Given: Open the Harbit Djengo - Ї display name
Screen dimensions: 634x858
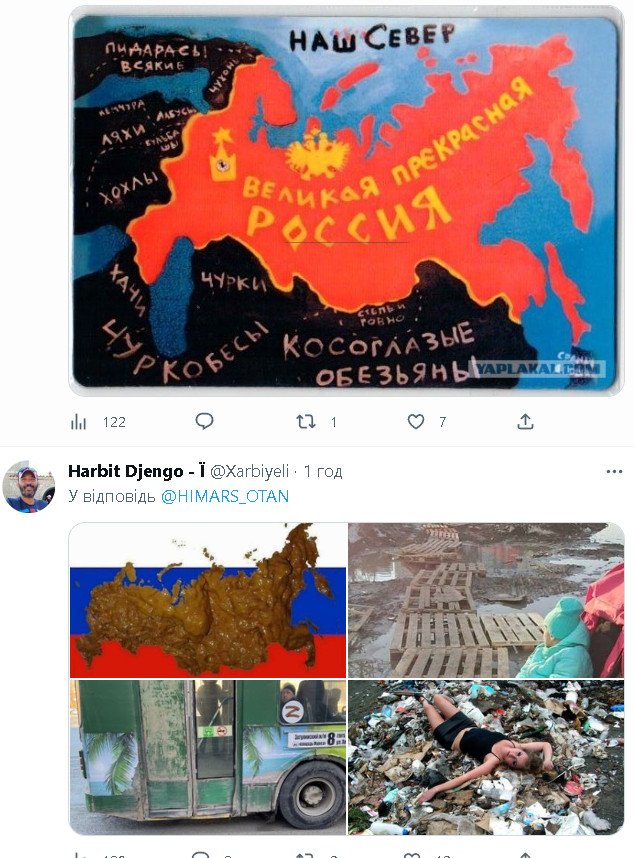Looking at the screenshot, I should click(137, 471).
